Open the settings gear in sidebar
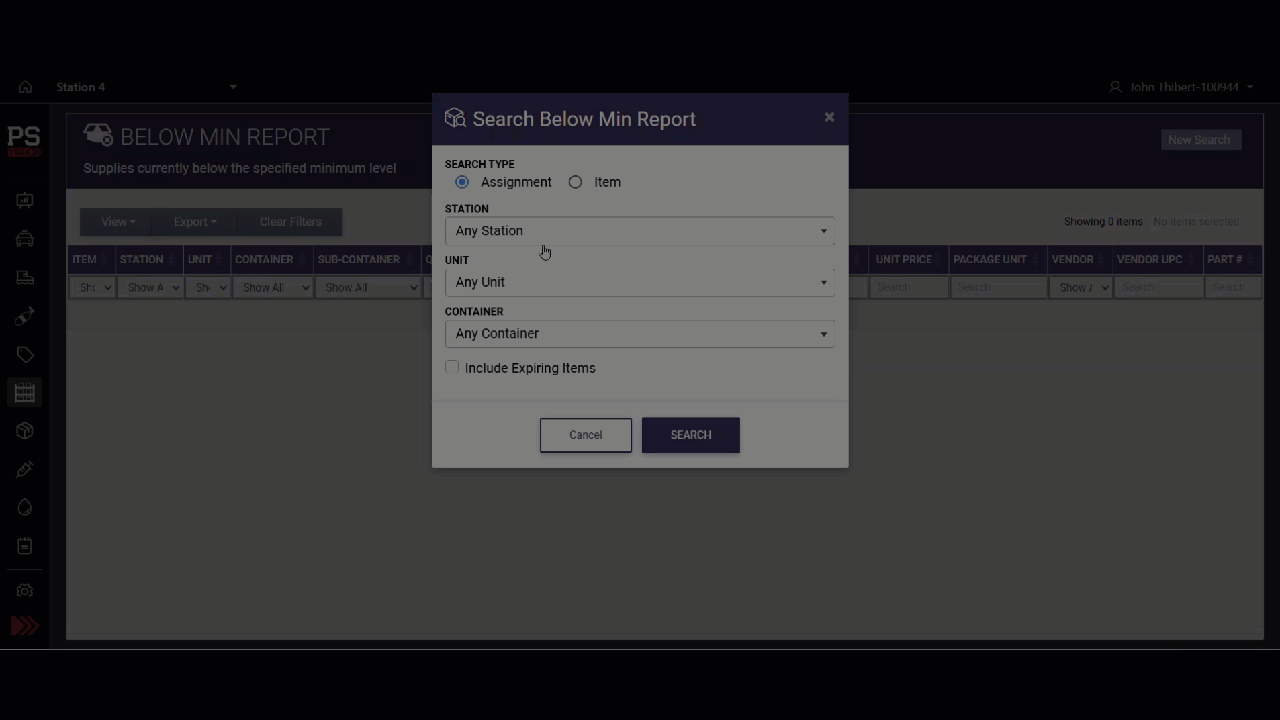The image size is (1280, 720). pos(25,591)
